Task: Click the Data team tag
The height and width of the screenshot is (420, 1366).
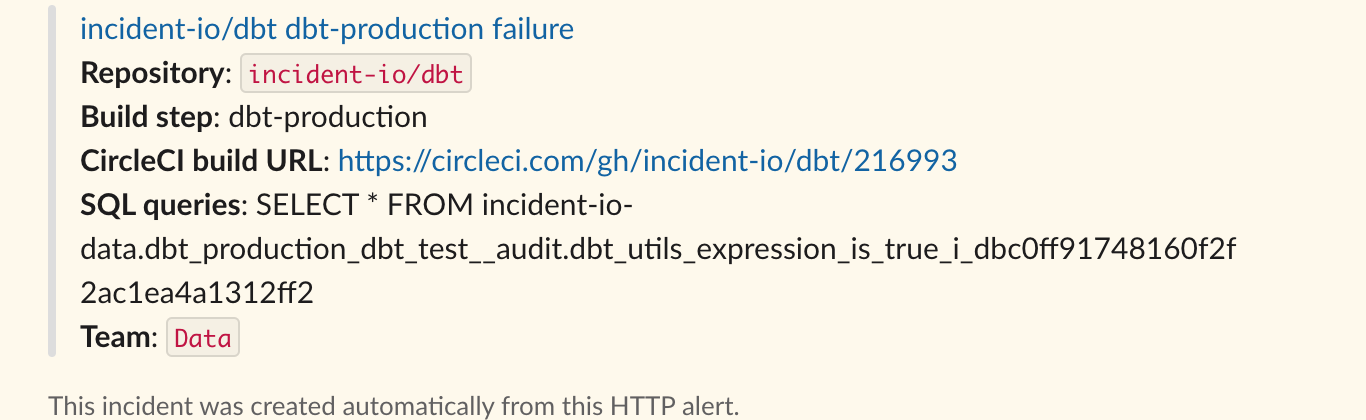Action: click(203, 338)
